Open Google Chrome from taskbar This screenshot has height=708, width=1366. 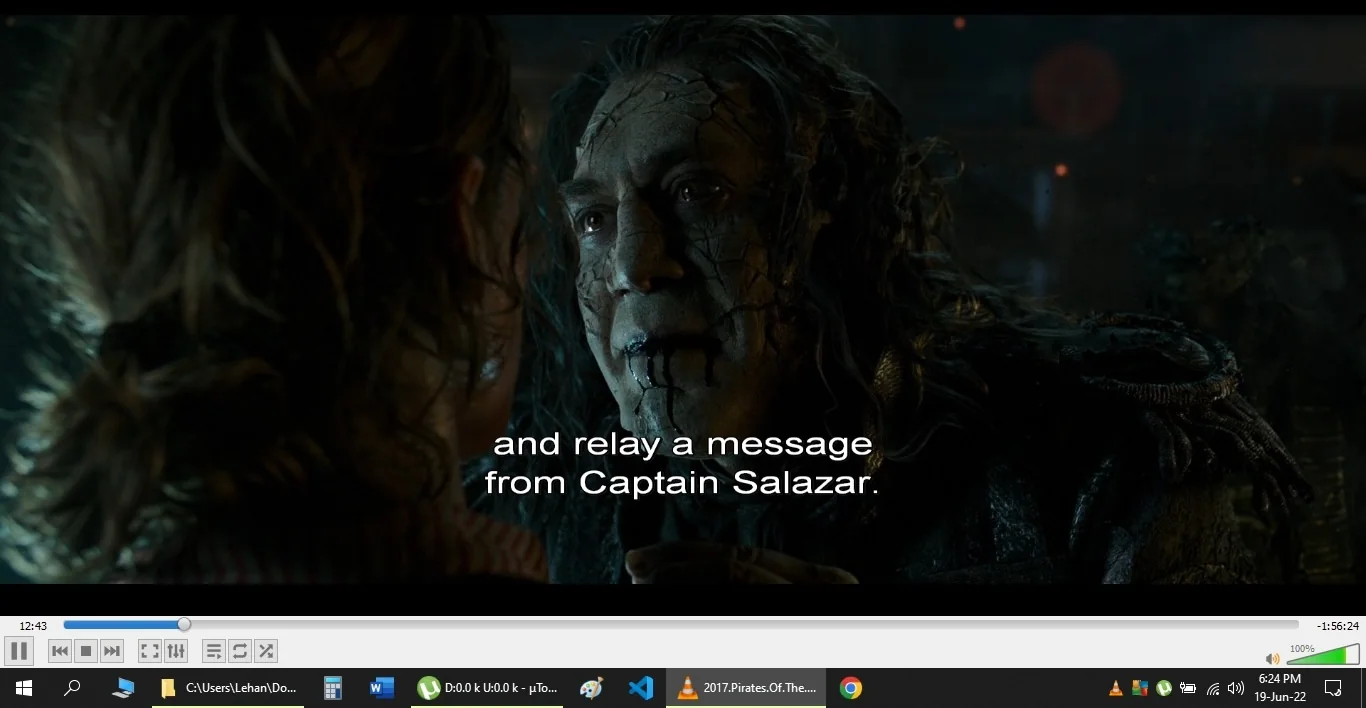(x=851, y=688)
